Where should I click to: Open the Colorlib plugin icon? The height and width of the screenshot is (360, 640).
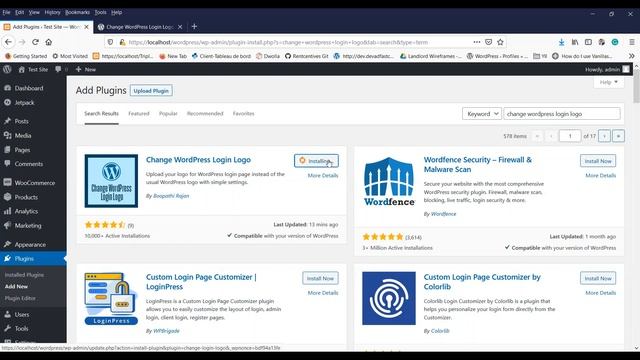coord(389,298)
